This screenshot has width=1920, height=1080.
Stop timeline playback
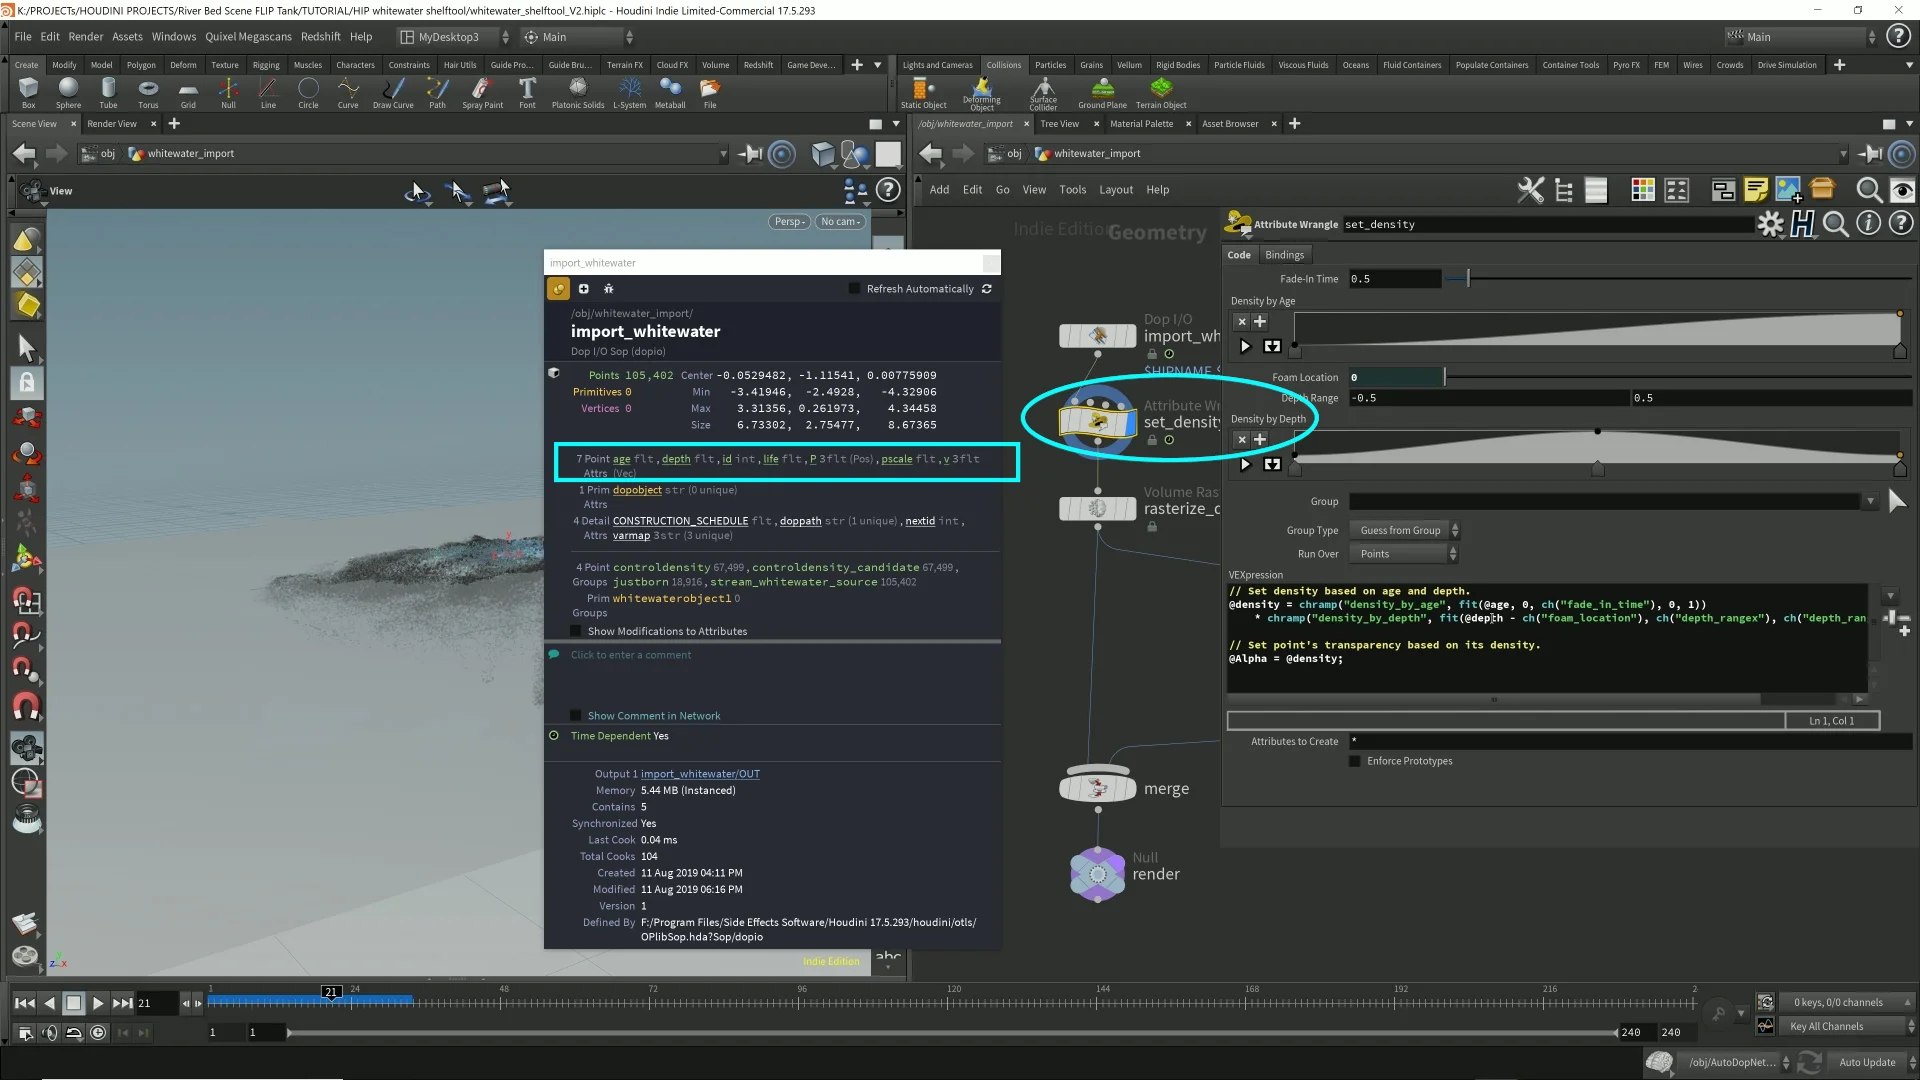[x=73, y=1003]
